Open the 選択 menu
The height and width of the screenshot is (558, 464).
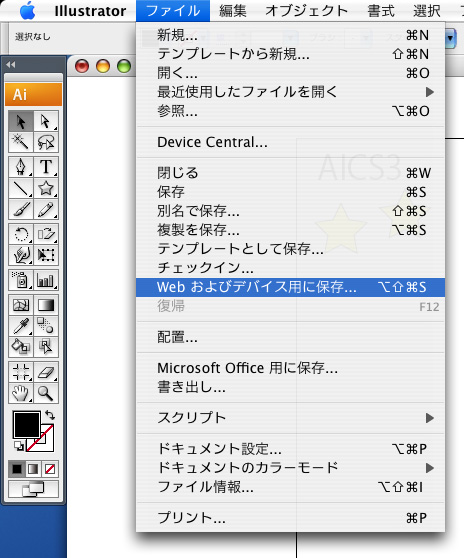tap(427, 11)
